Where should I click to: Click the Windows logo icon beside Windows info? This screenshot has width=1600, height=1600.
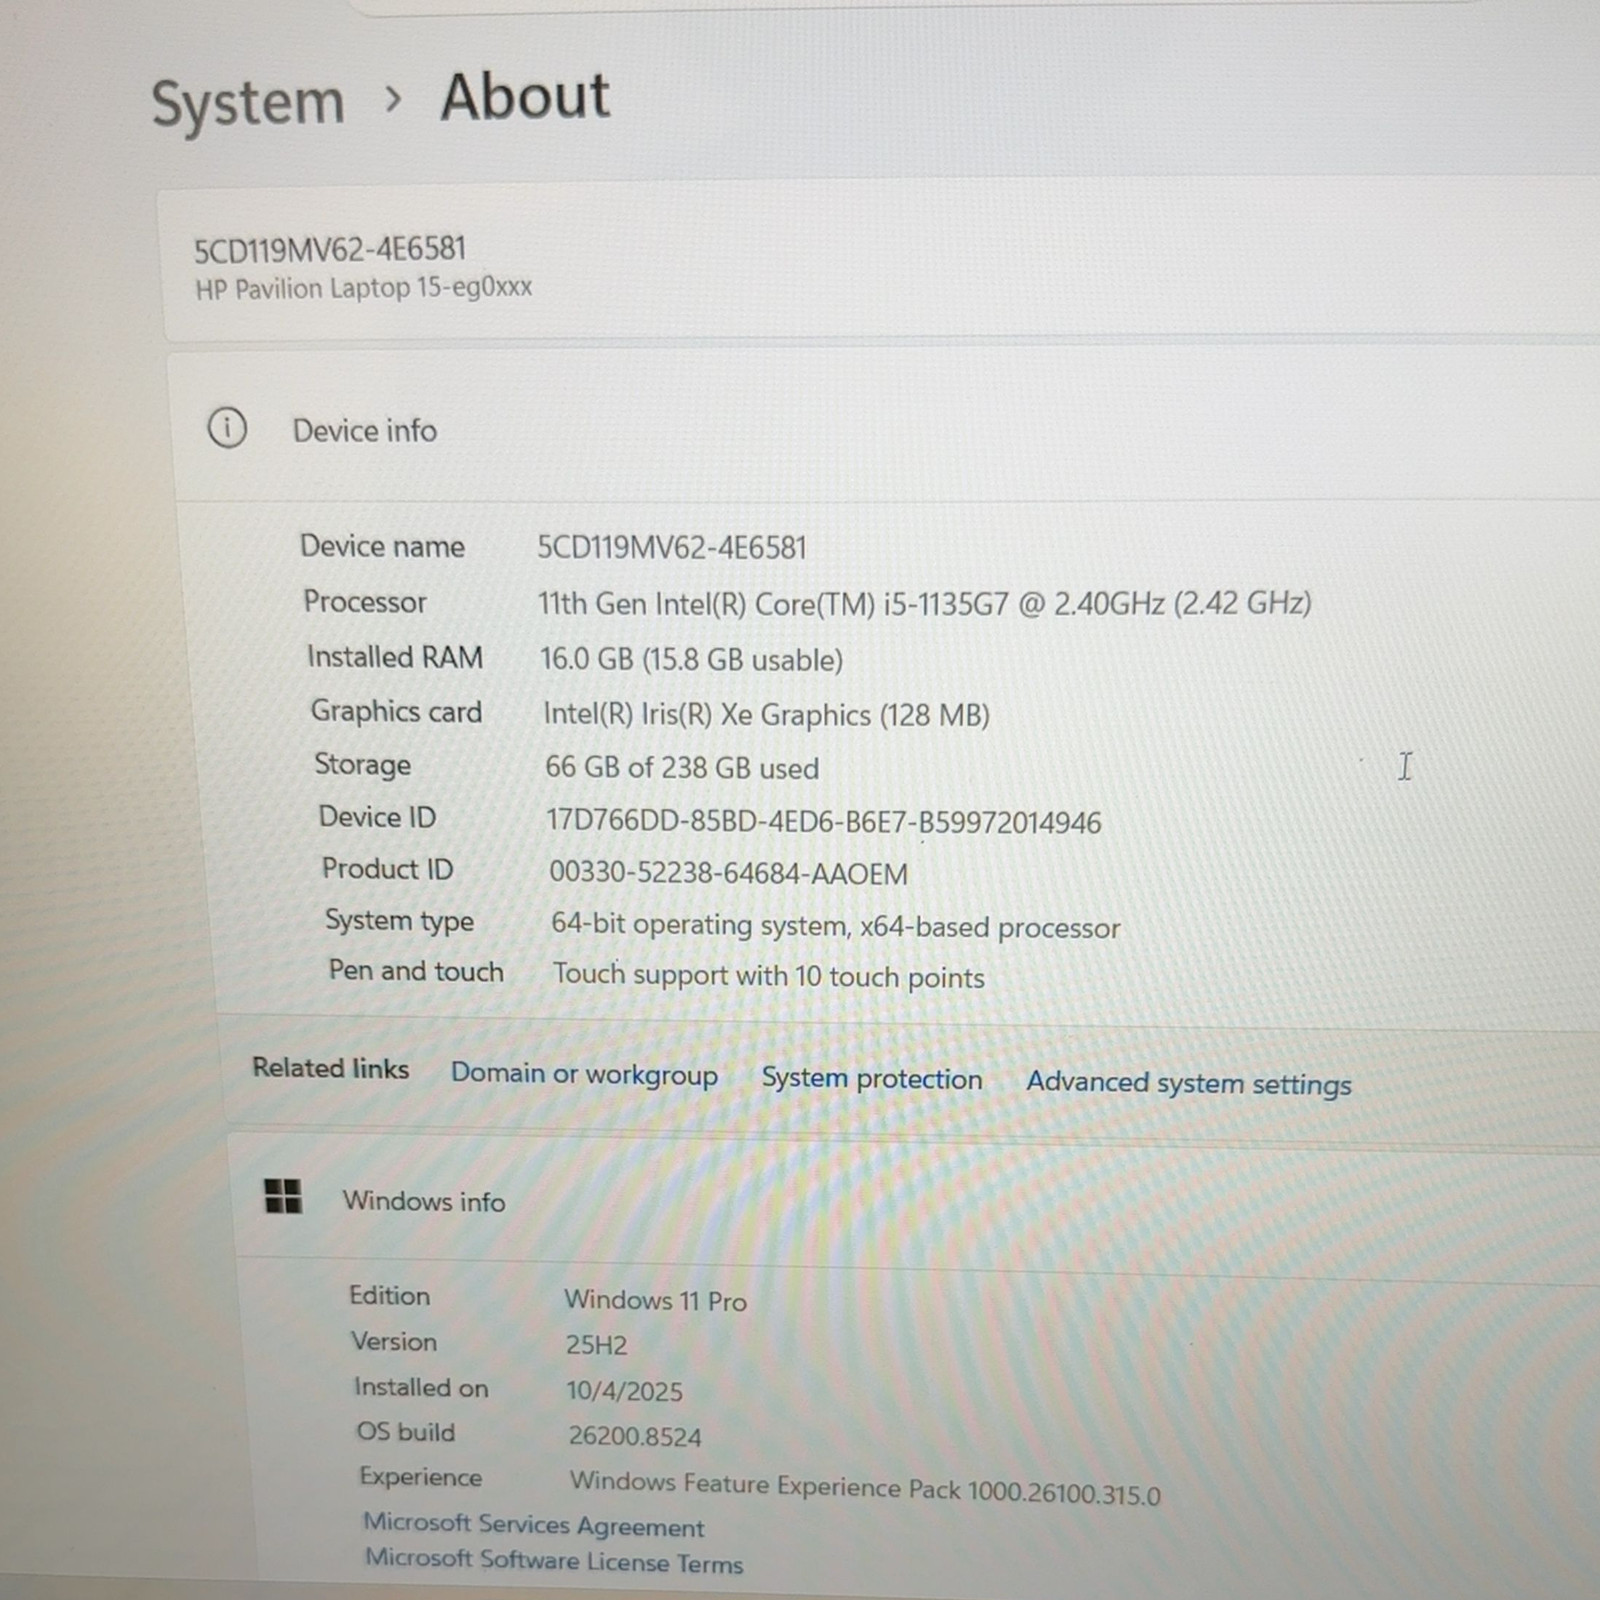[283, 1195]
